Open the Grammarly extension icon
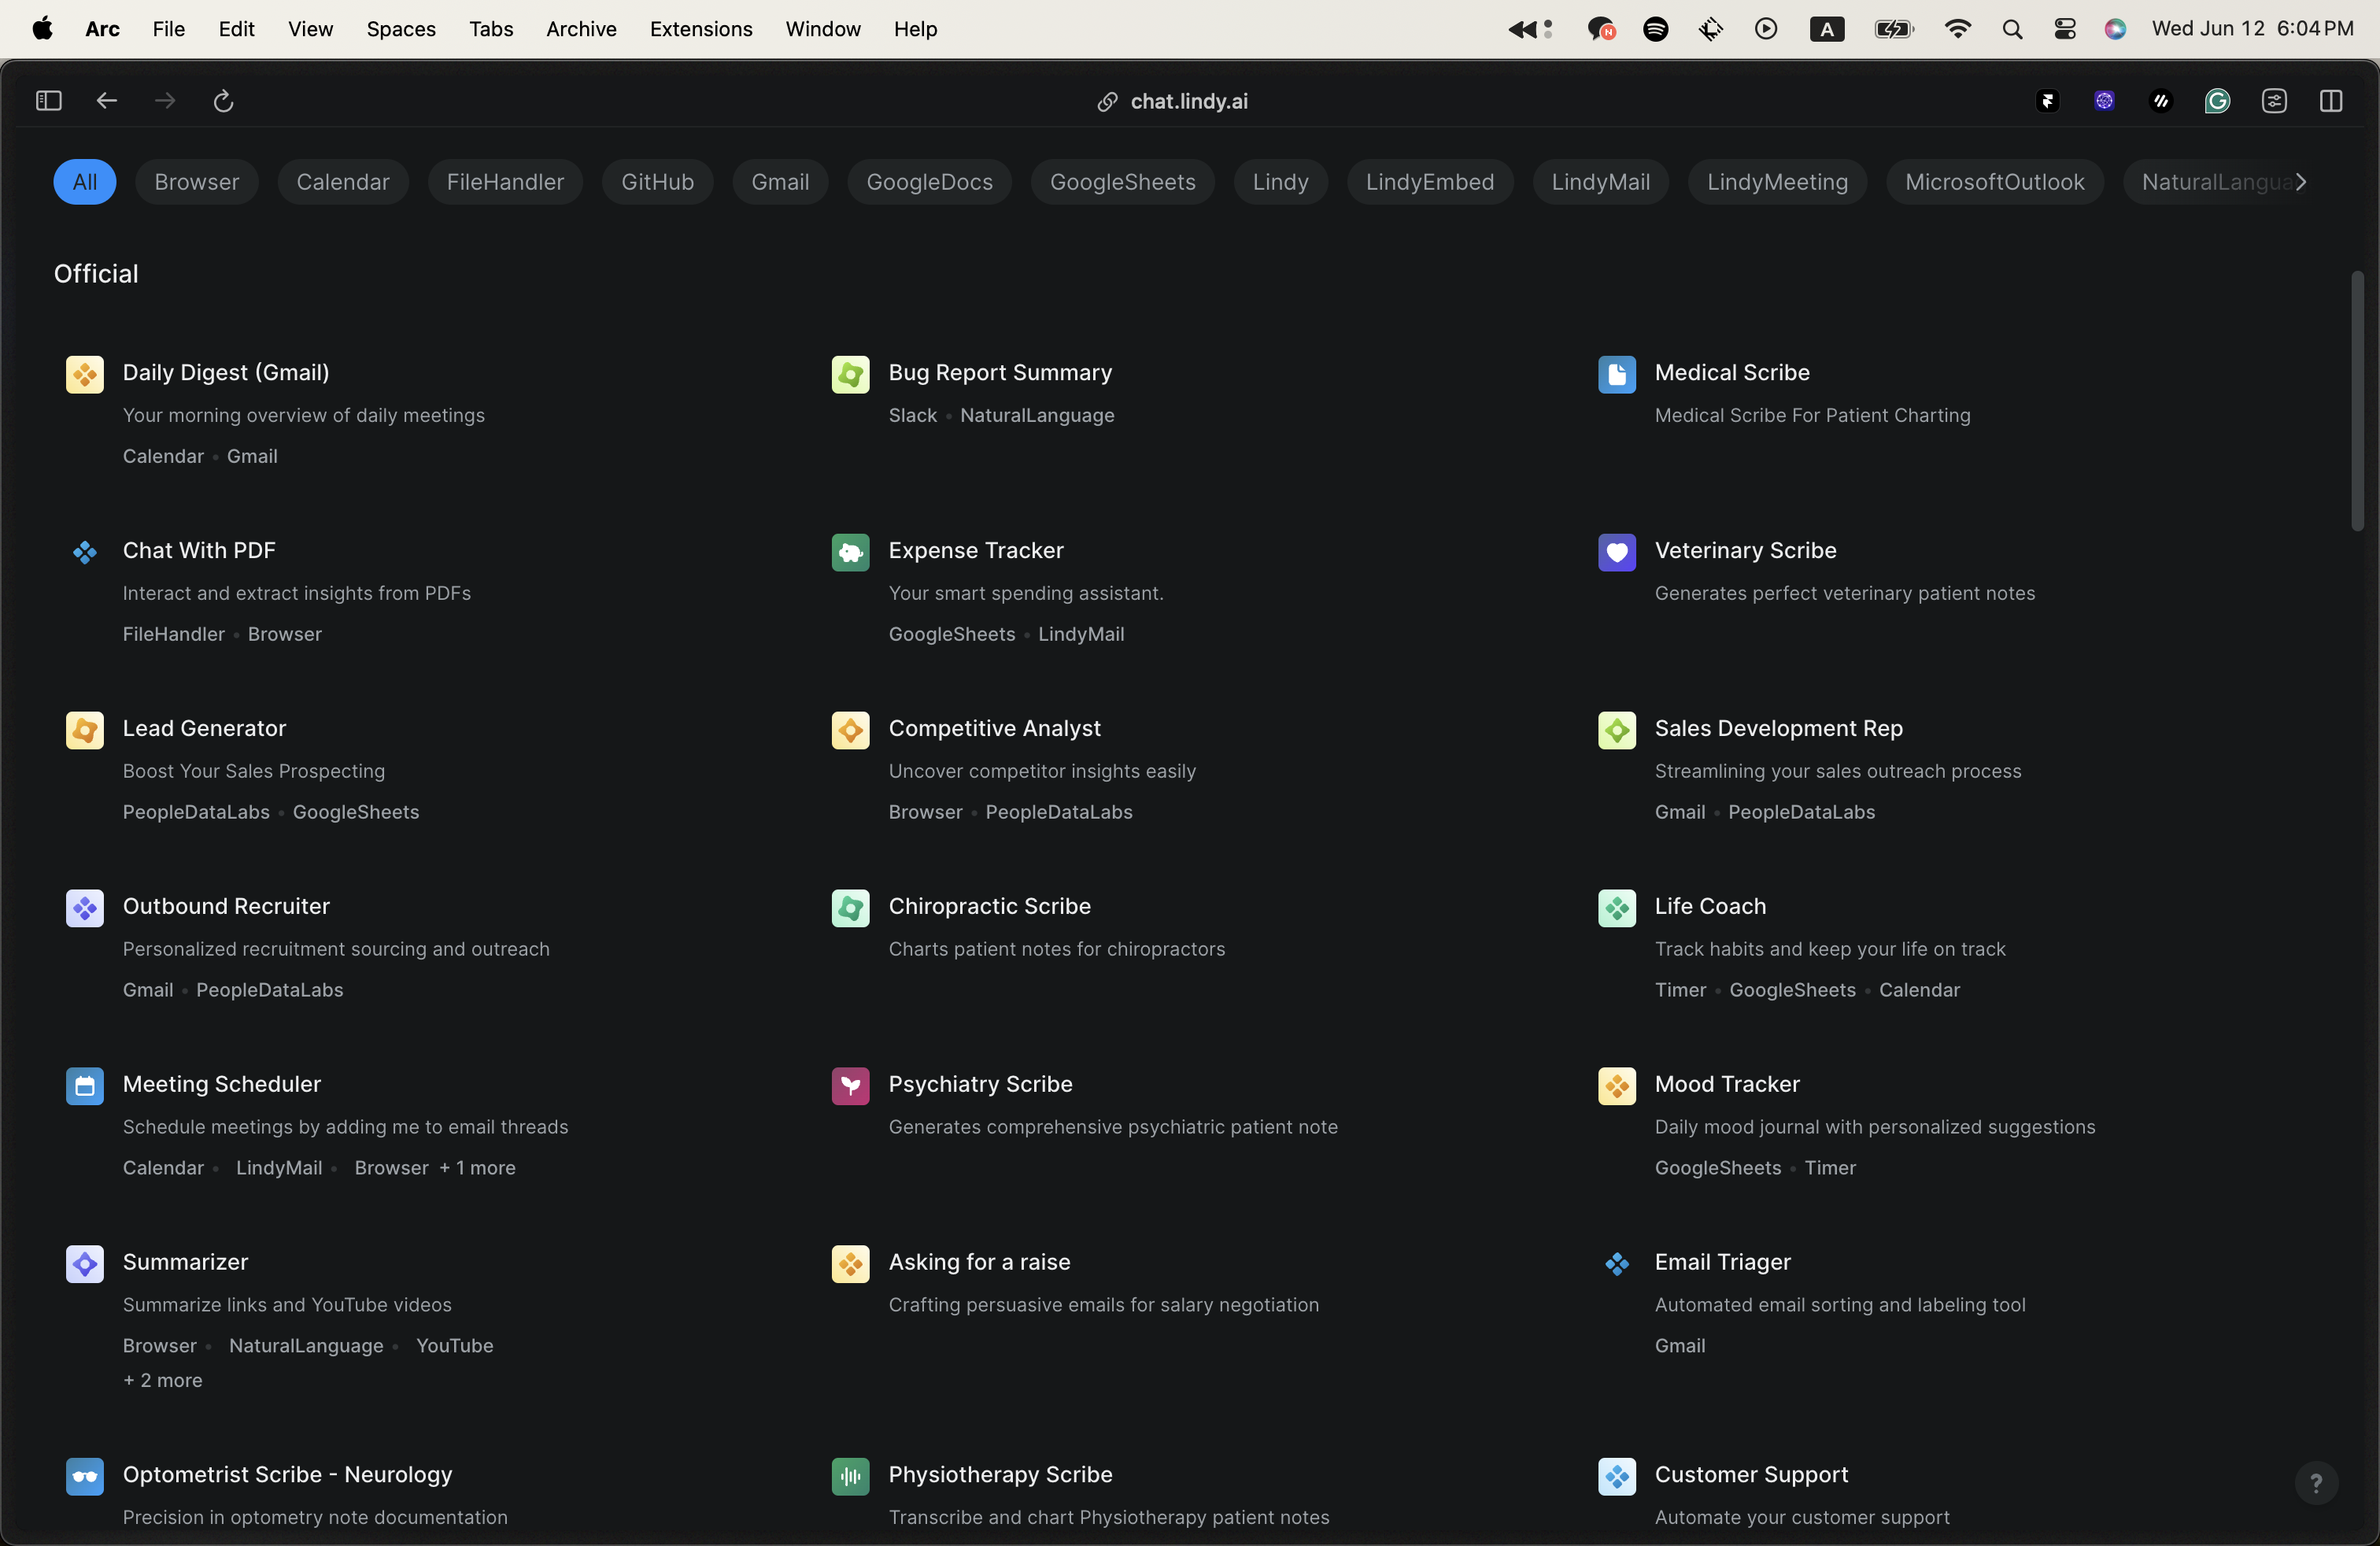This screenshot has width=2380, height=1546. 2218,101
